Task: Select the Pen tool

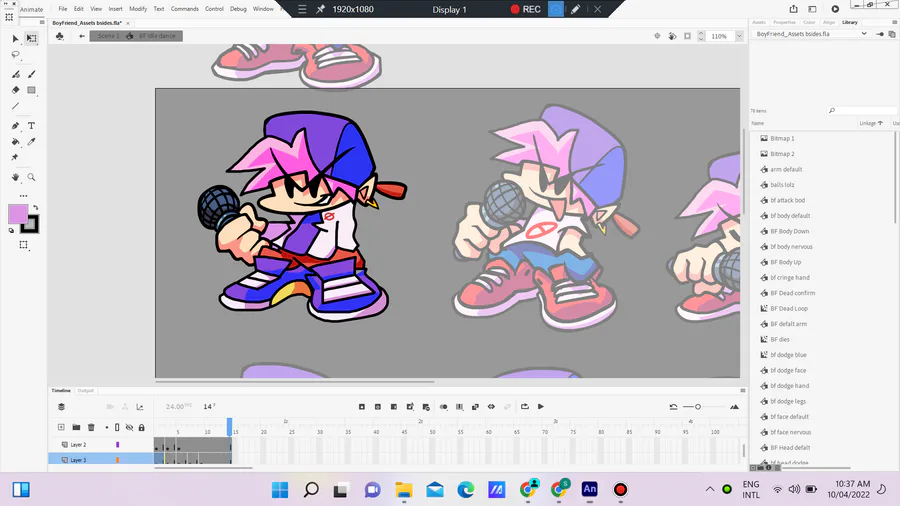Action: (x=15, y=126)
